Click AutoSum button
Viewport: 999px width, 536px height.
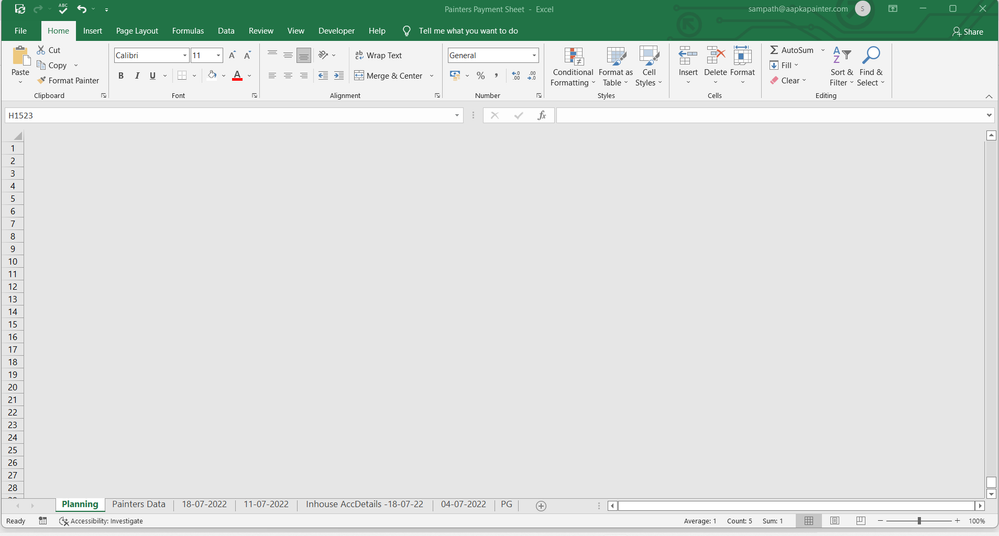(791, 50)
